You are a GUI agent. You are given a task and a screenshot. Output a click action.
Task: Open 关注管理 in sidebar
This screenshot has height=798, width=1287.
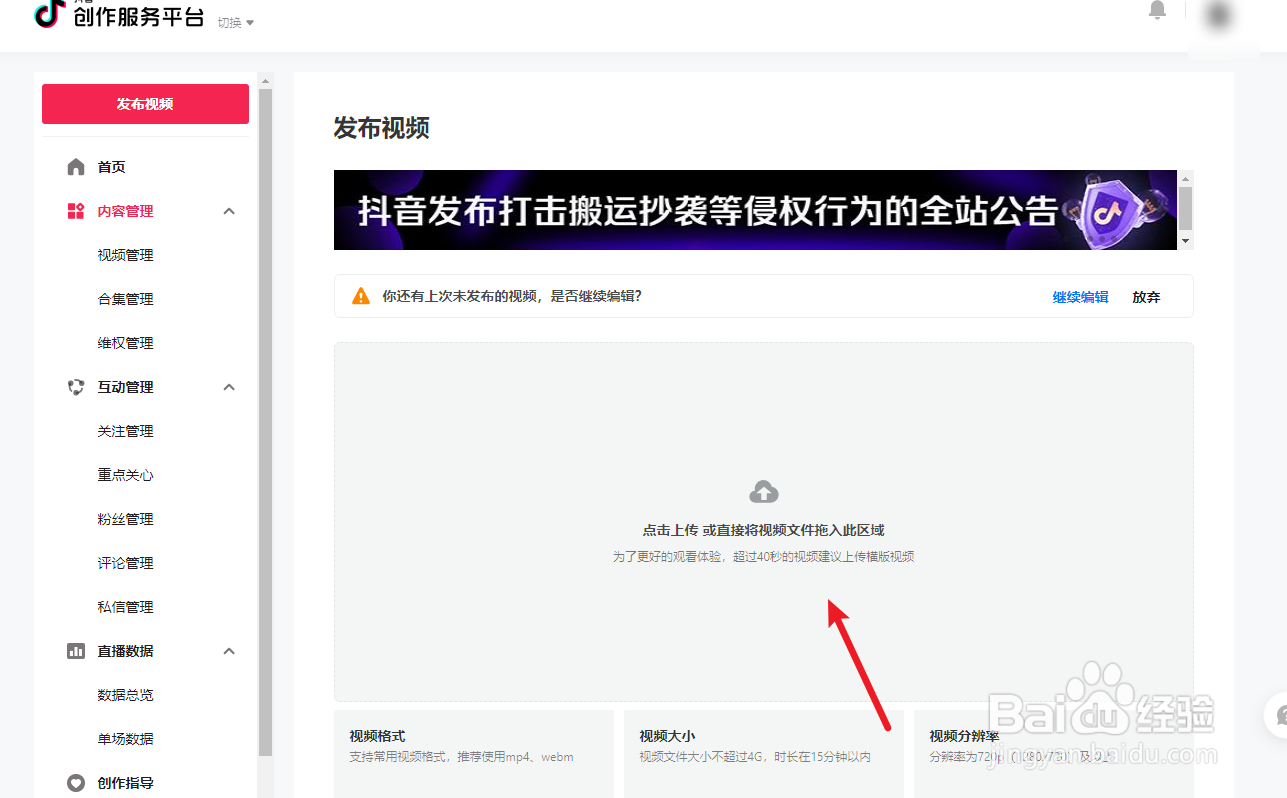126,431
